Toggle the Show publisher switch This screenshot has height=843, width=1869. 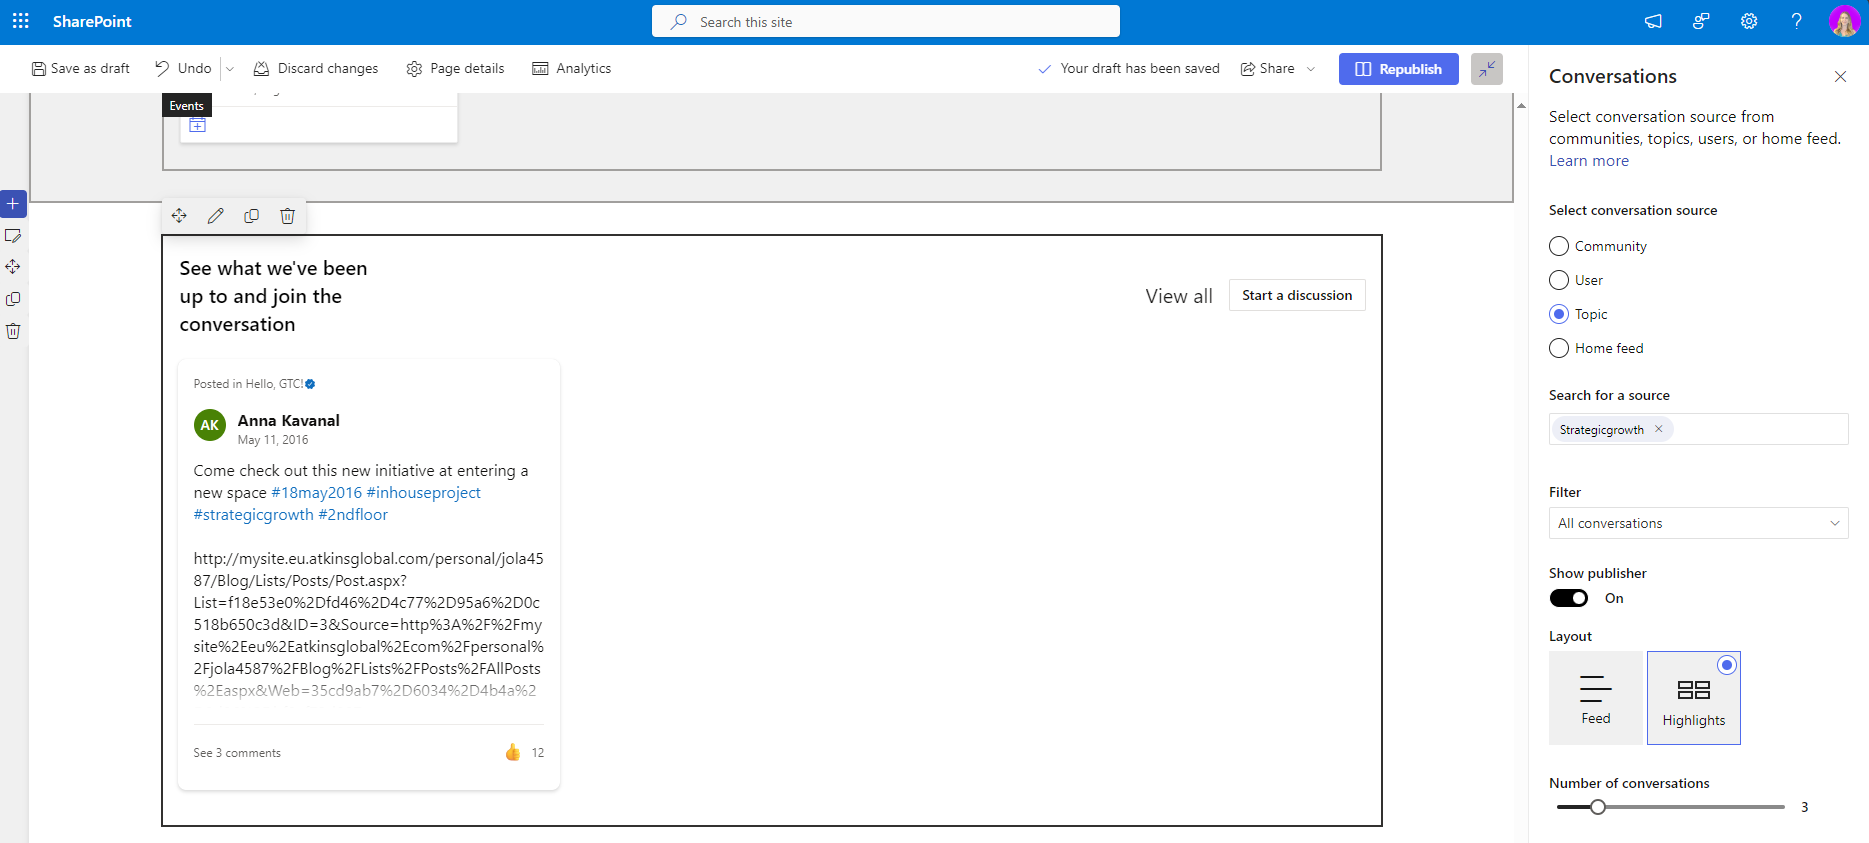click(1569, 598)
